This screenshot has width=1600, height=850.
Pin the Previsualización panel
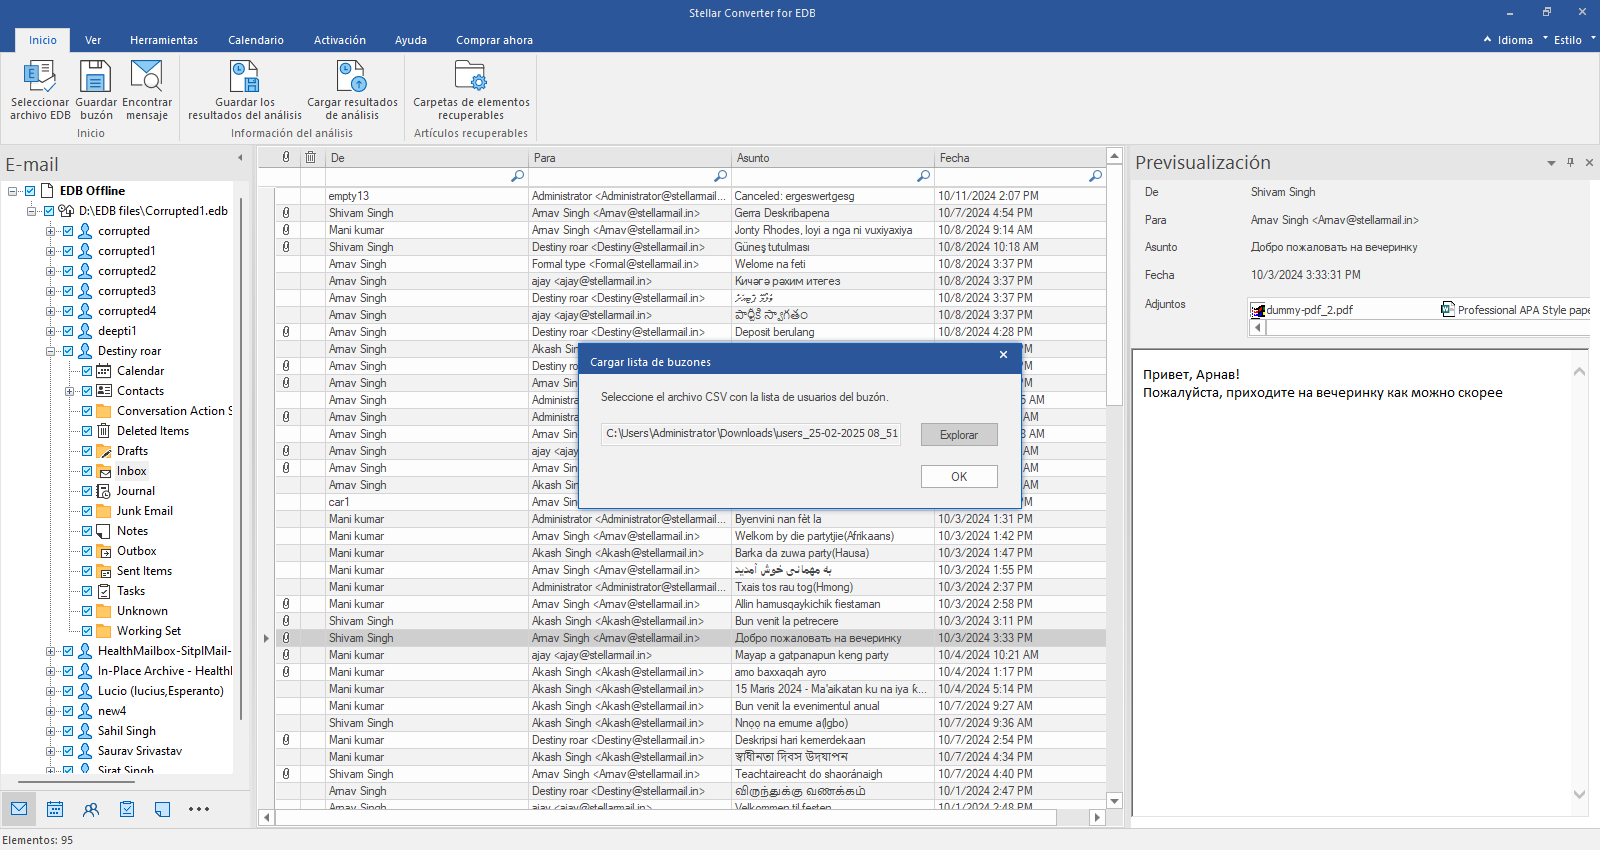[x=1570, y=162]
